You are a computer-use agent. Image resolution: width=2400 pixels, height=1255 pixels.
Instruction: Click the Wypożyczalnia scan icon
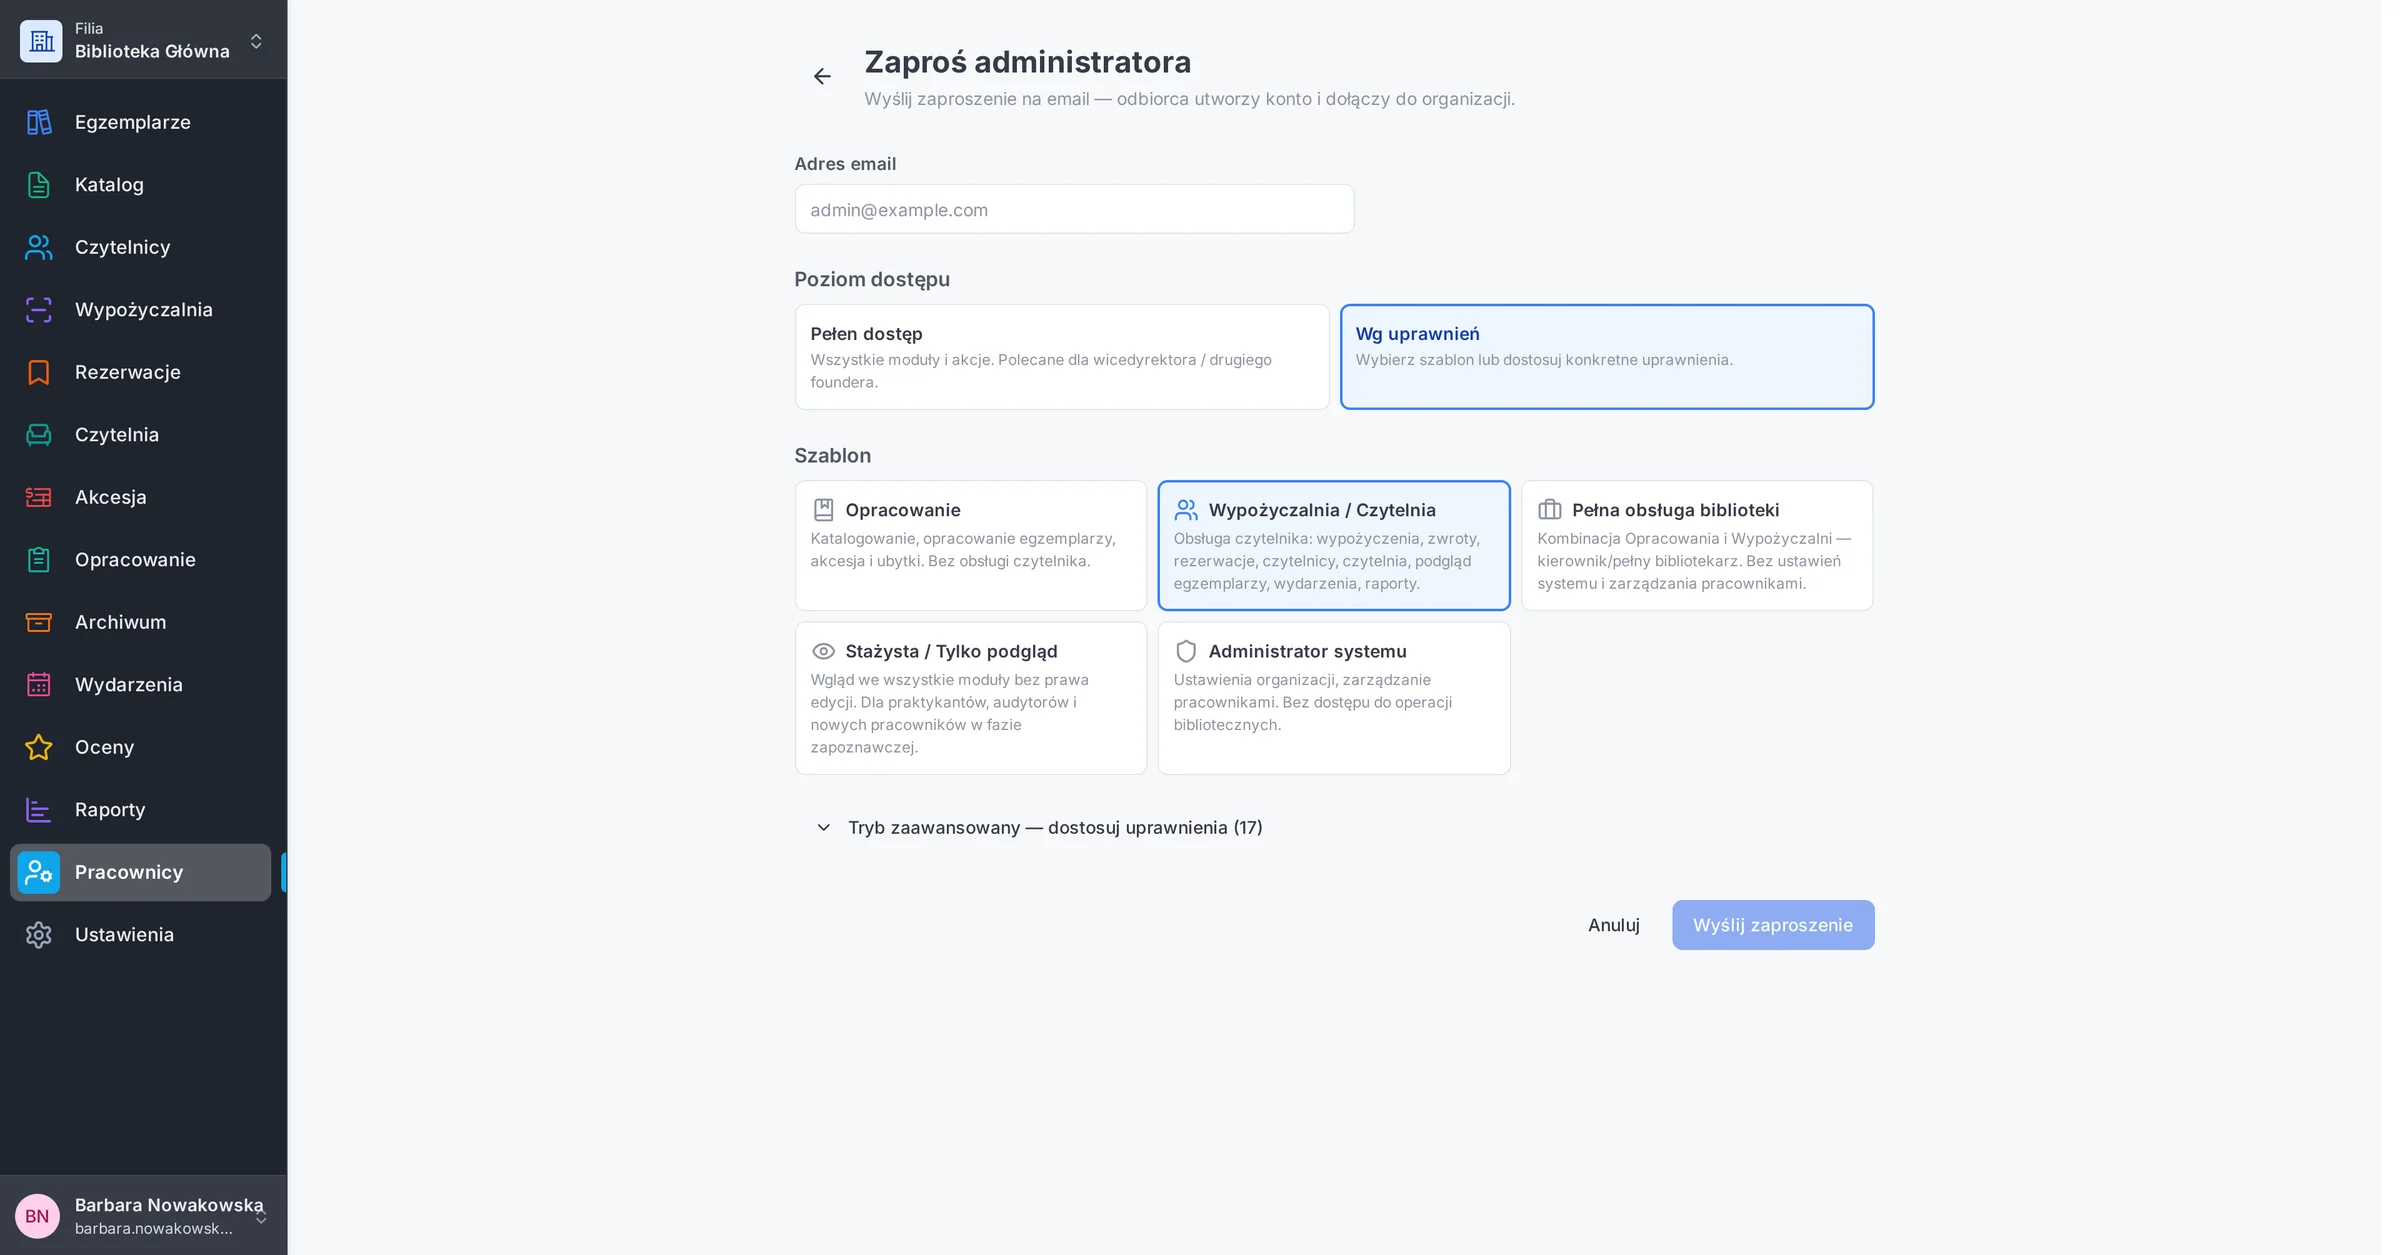(38, 310)
